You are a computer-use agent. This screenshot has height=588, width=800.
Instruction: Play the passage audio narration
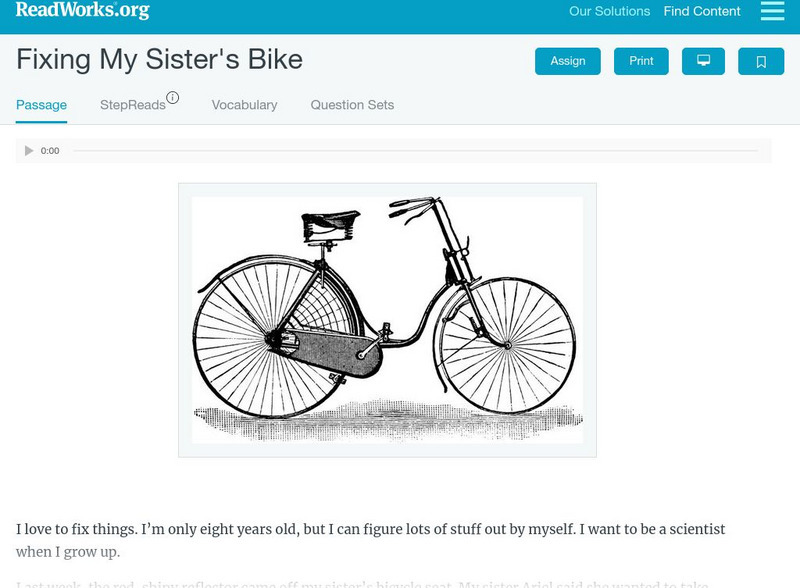point(29,151)
